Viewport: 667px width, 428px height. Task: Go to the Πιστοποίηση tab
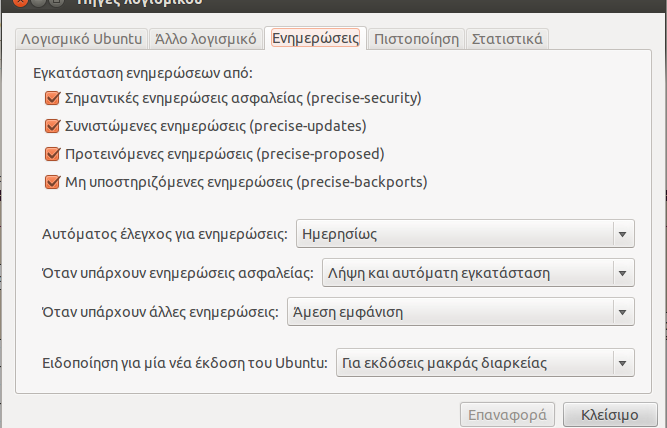[416, 39]
